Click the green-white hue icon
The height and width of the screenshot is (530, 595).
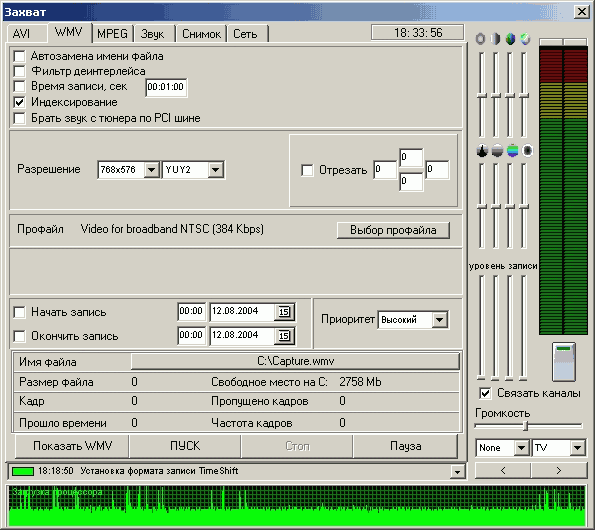pos(525,39)
